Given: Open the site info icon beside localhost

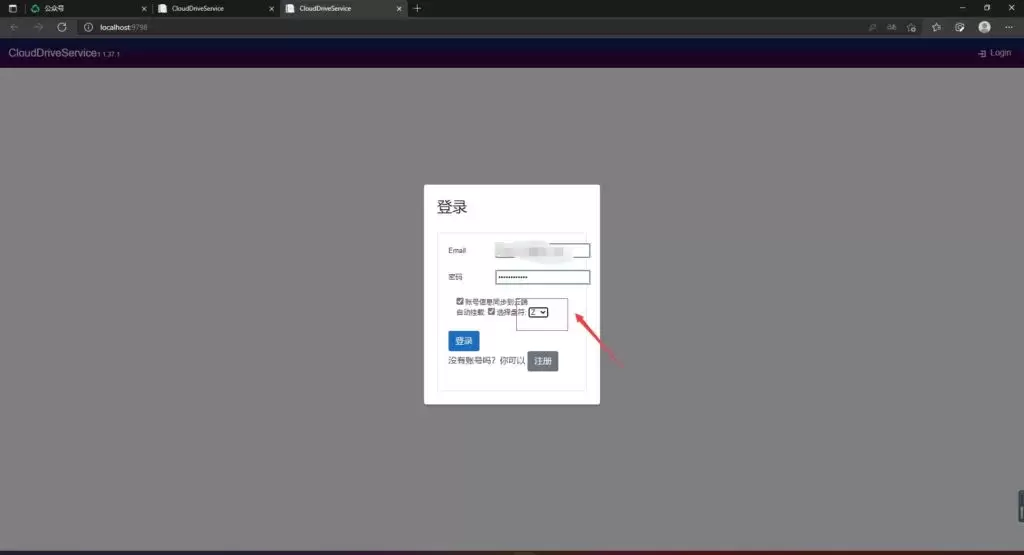Looking at the screenshot, I should [88, 27].
